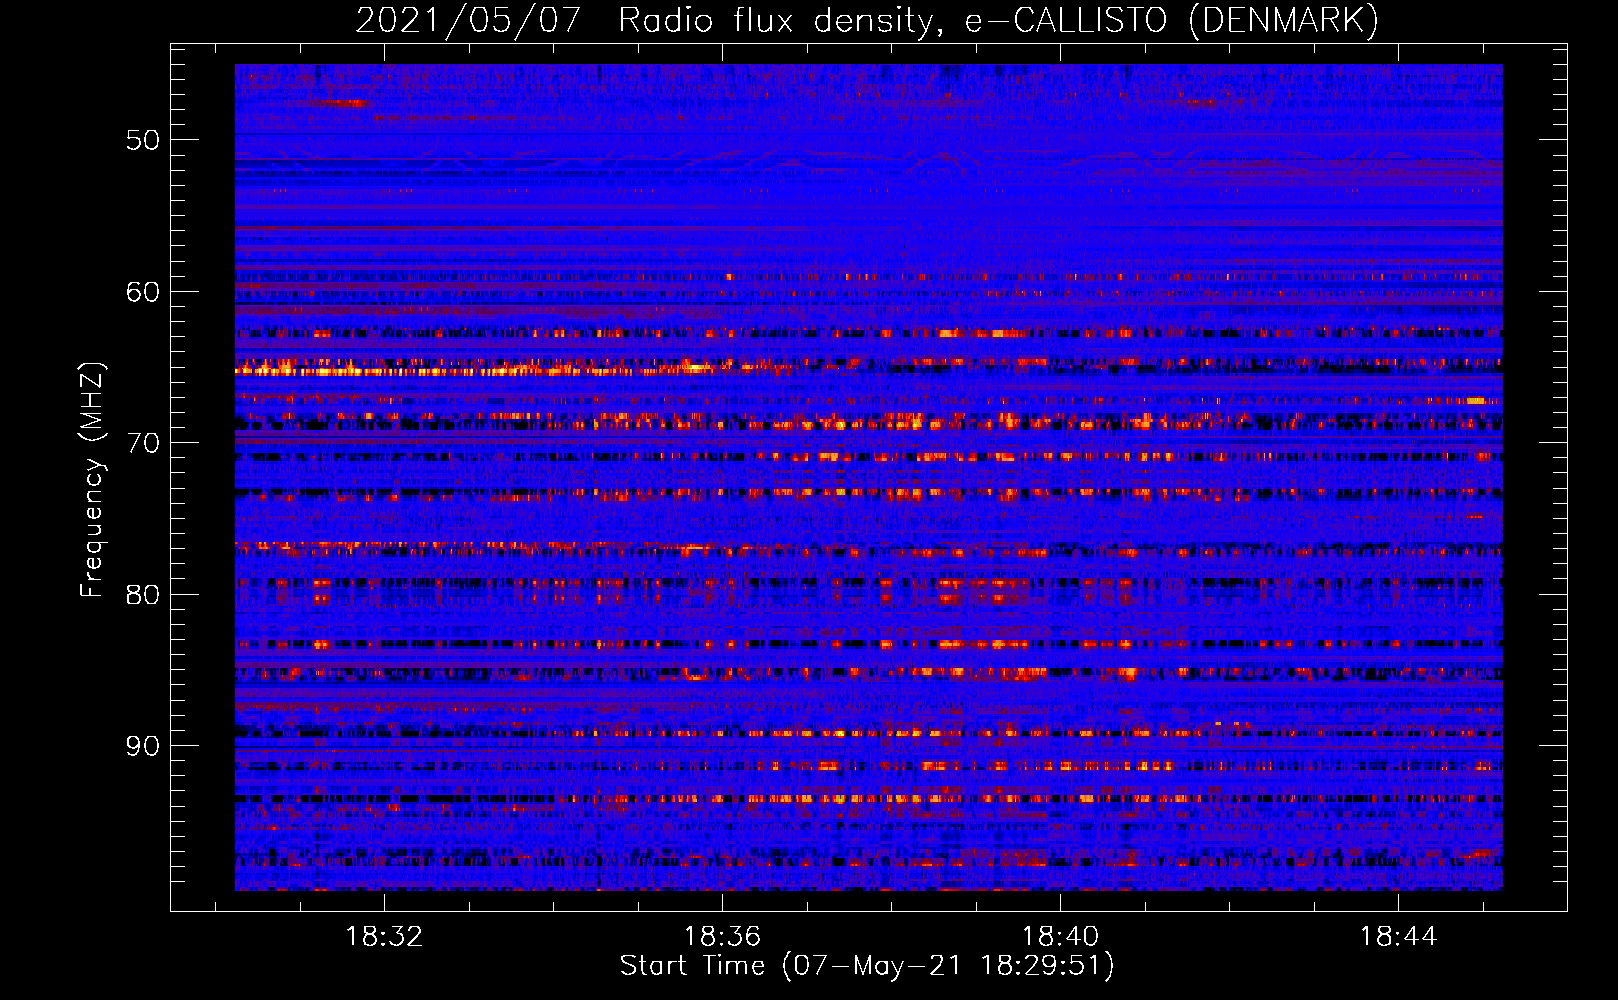Click the 90 frequency tick label
1618x1000 pixels.
point(143,746)
